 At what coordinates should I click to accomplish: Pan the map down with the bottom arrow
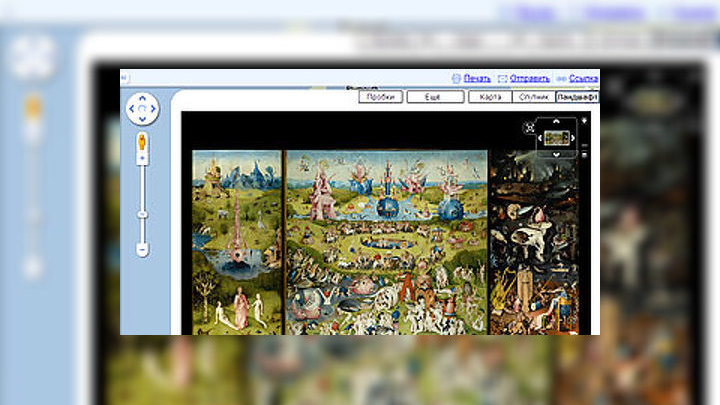[x=142, y=119]
